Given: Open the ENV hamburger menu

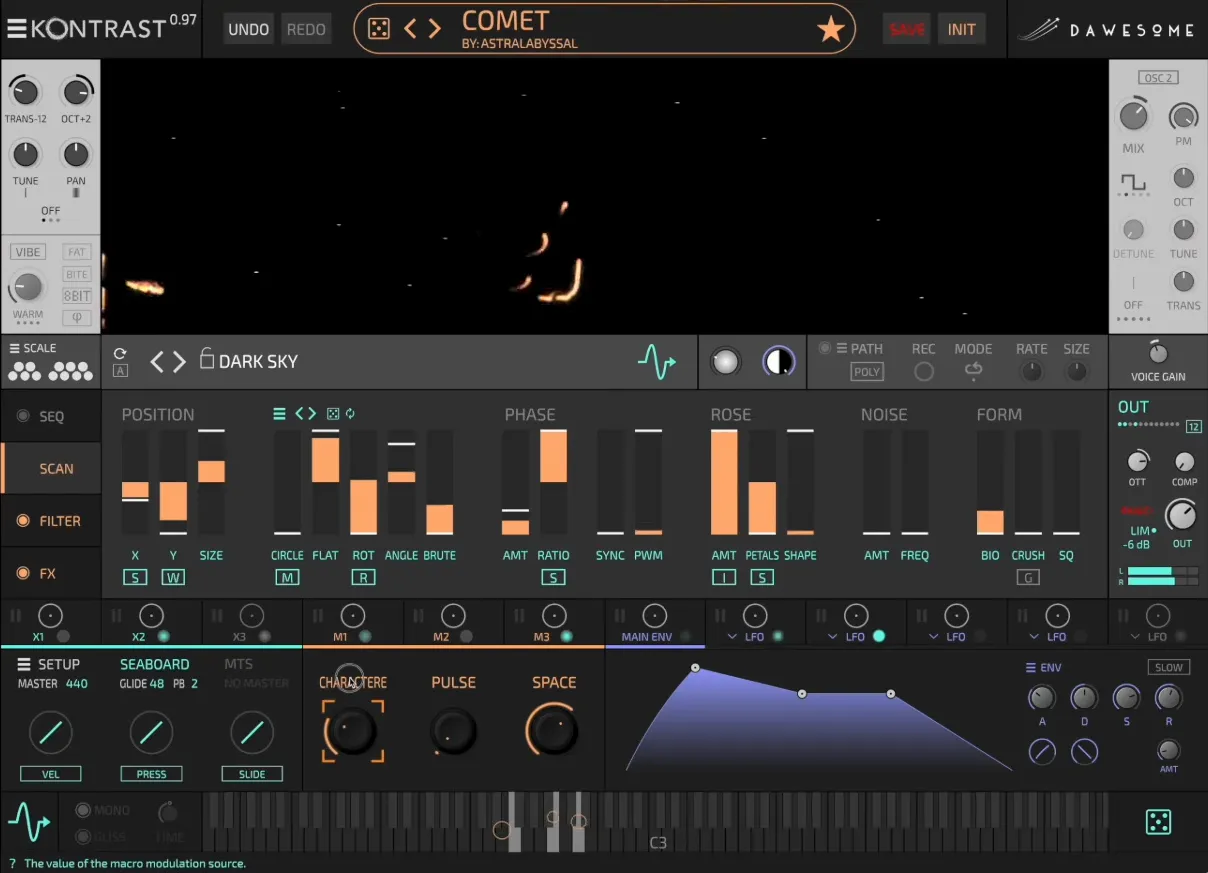Looking at the screenshot, I should coord(1031,668).
